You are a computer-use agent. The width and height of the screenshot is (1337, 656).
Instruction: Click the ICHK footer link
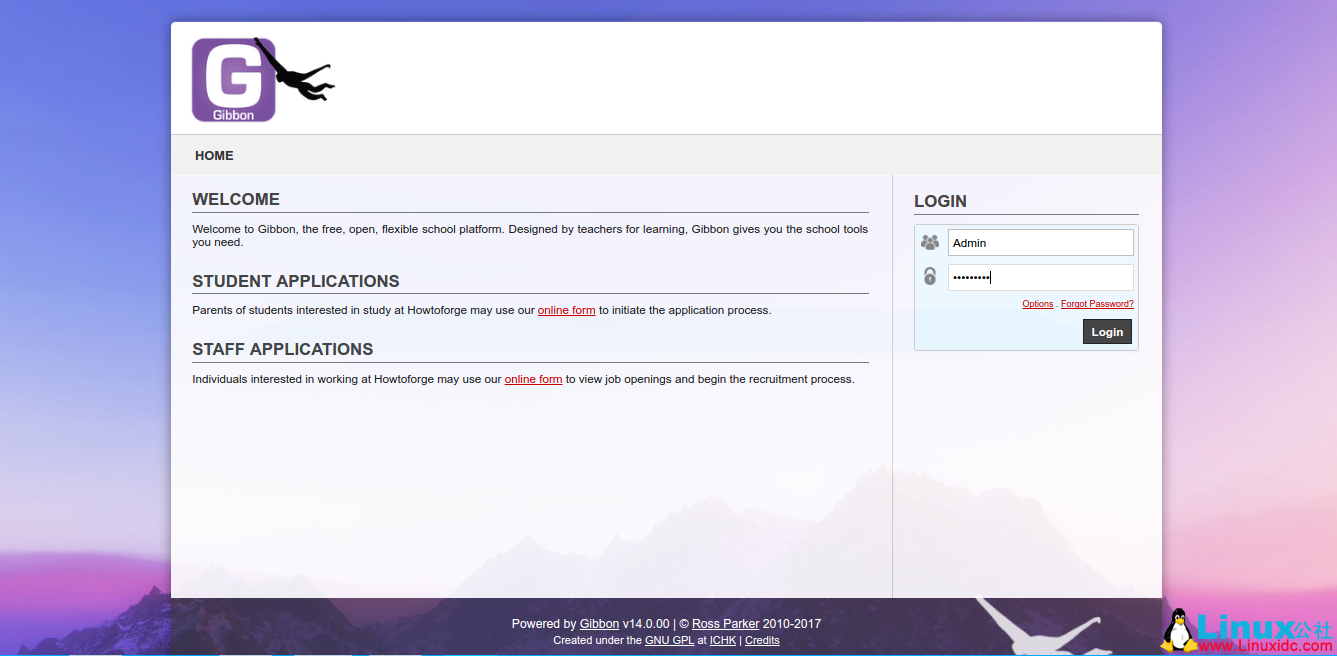click(722, 640)
